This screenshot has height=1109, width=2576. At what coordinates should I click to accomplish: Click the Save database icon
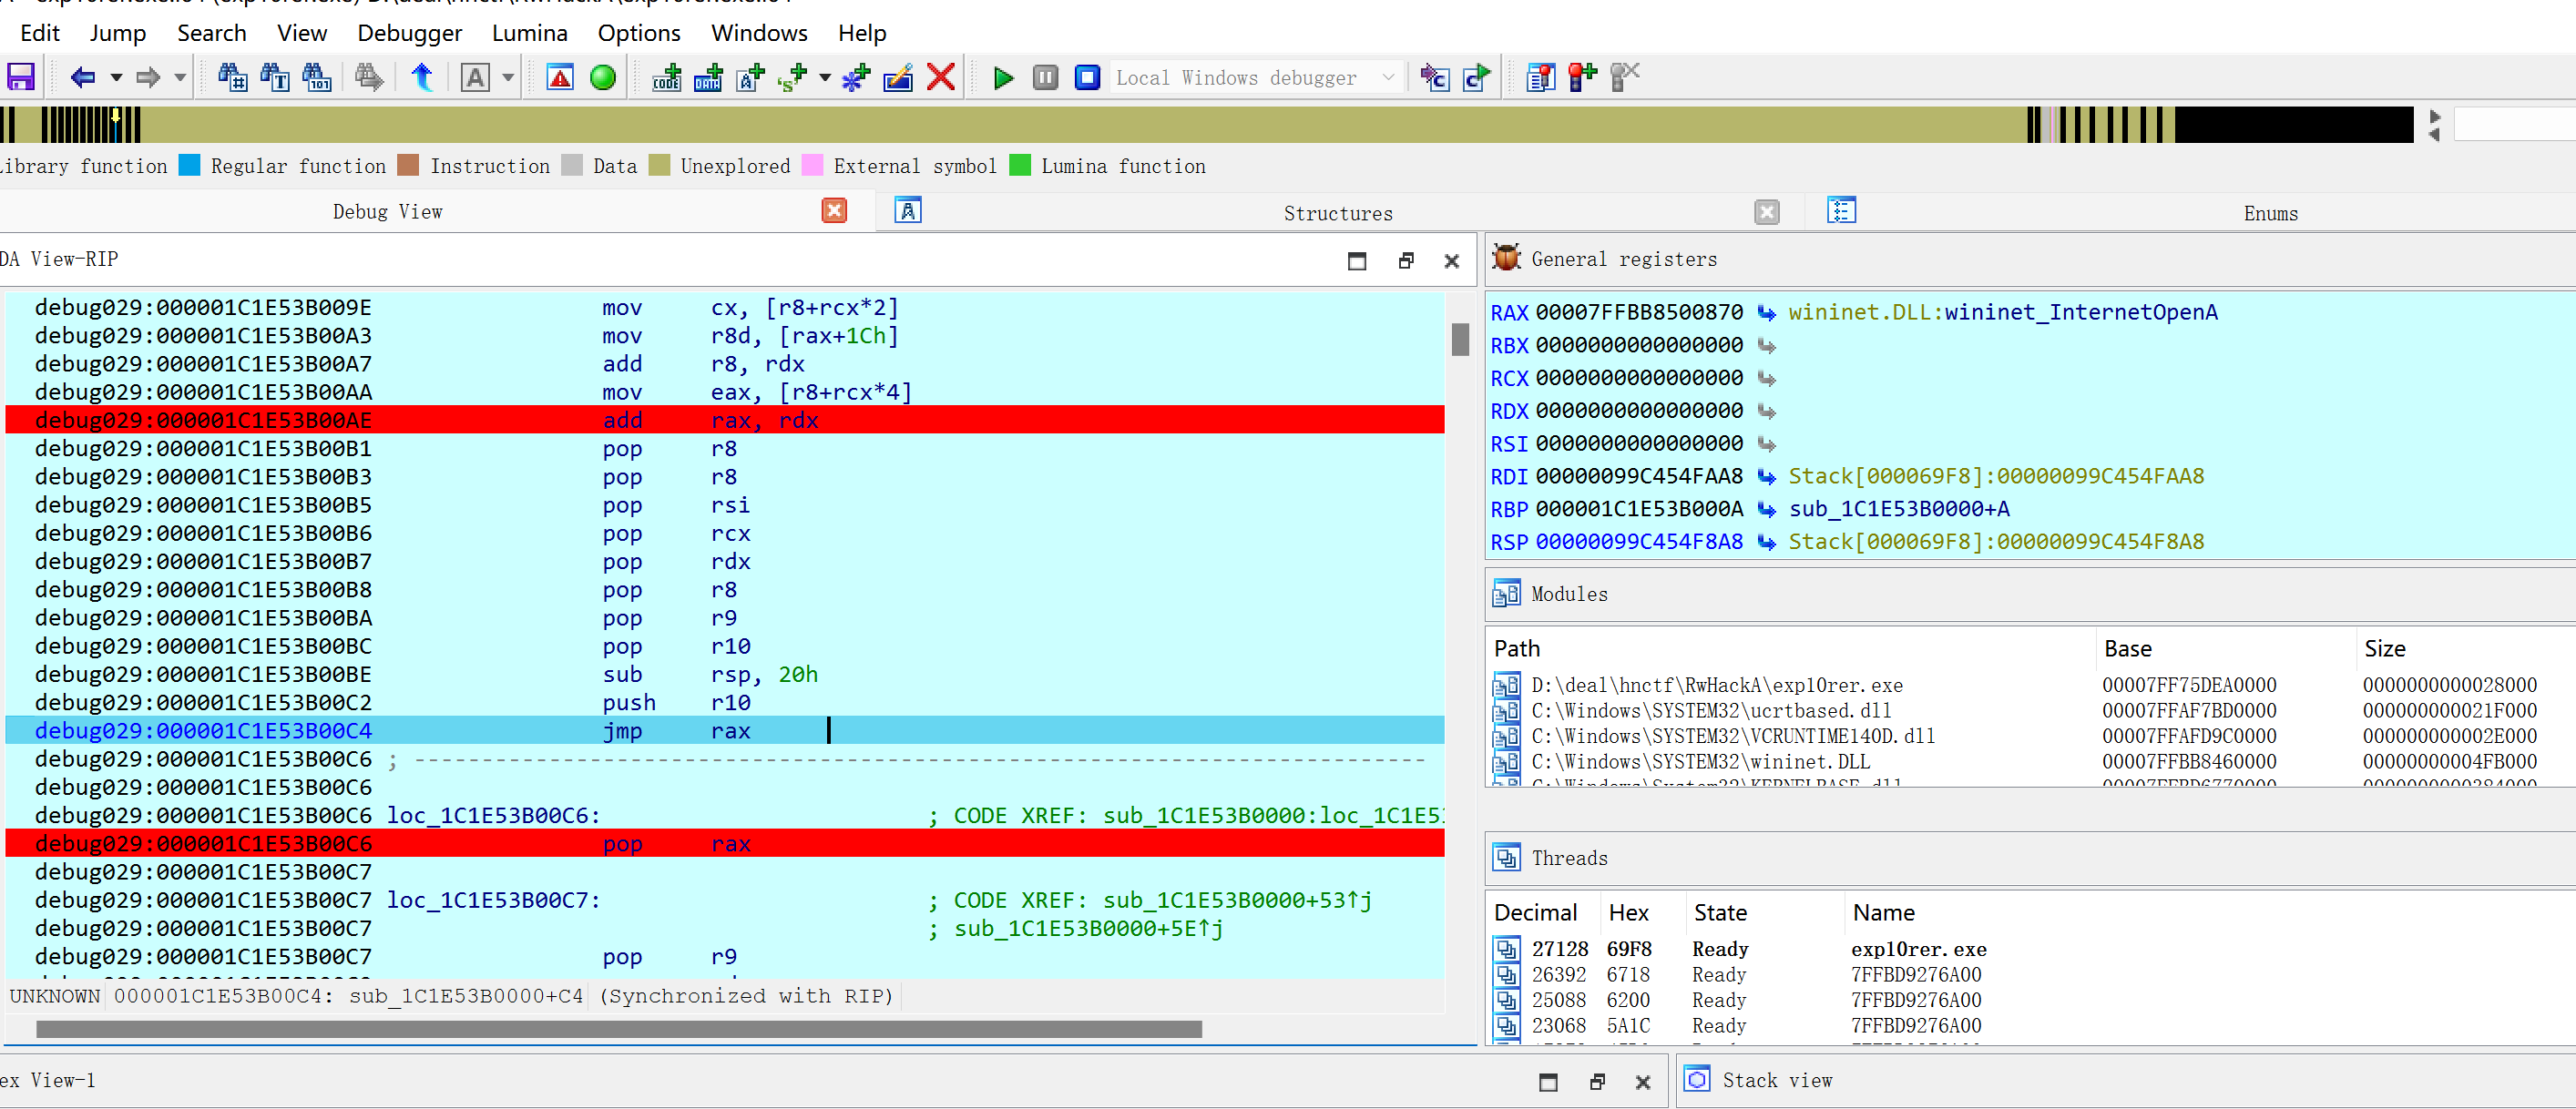pyautogui.click(x=21, y=77)
